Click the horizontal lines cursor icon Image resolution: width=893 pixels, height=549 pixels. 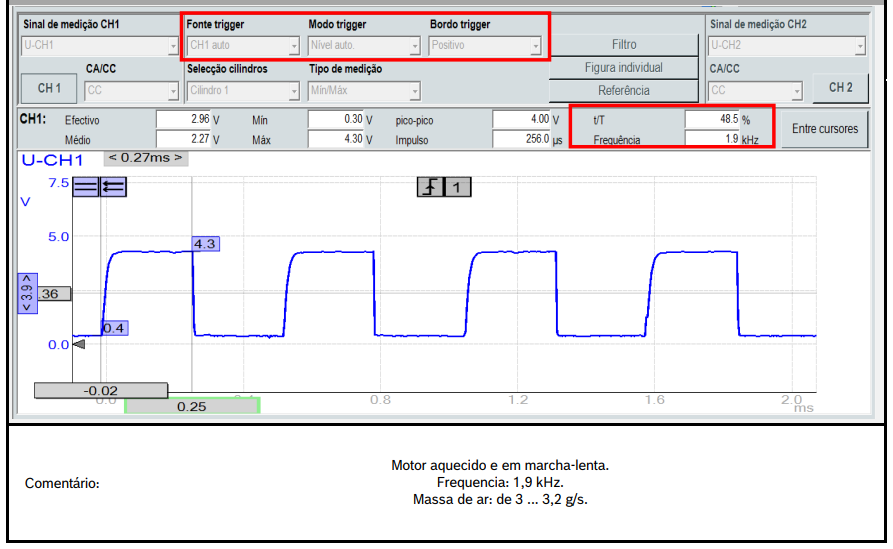86,186
